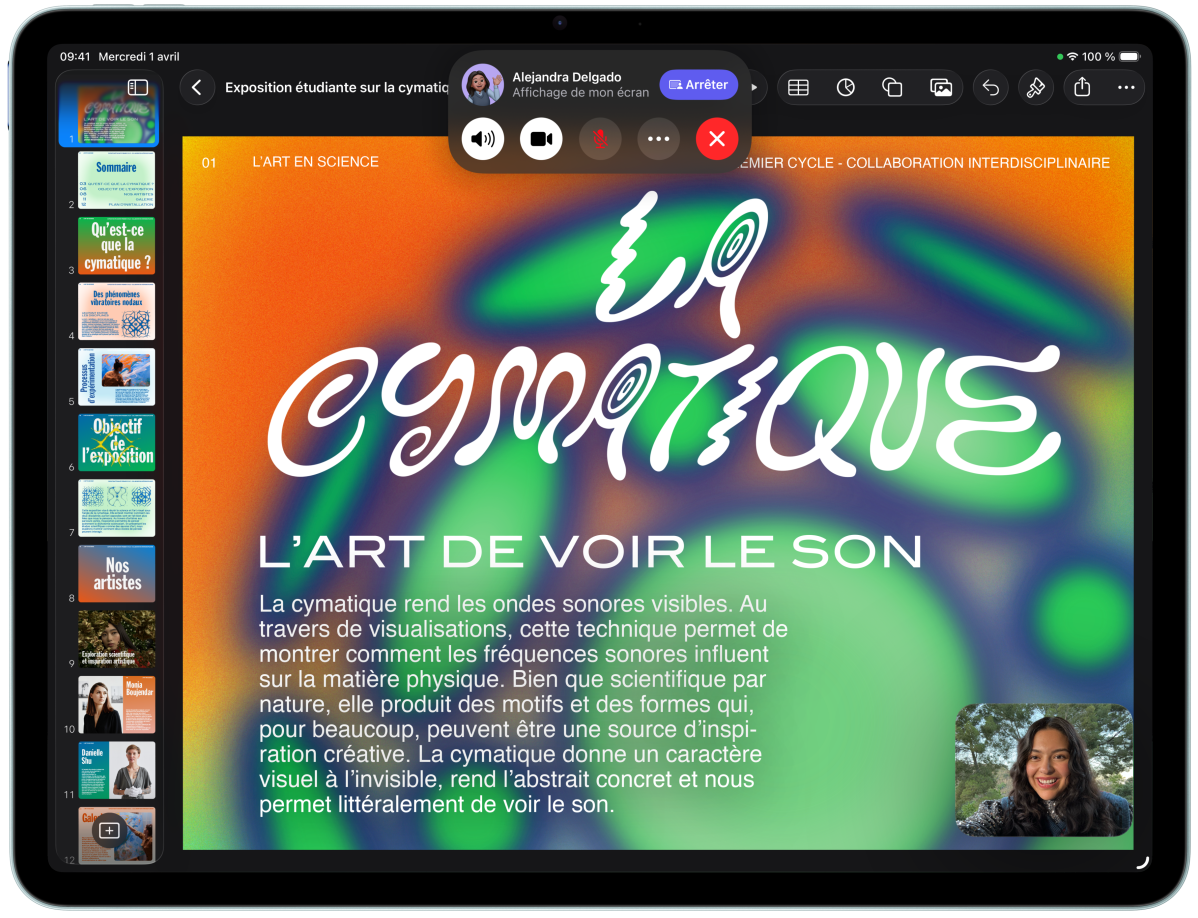Open the More options ellipsis menu

pos(1126,88)
